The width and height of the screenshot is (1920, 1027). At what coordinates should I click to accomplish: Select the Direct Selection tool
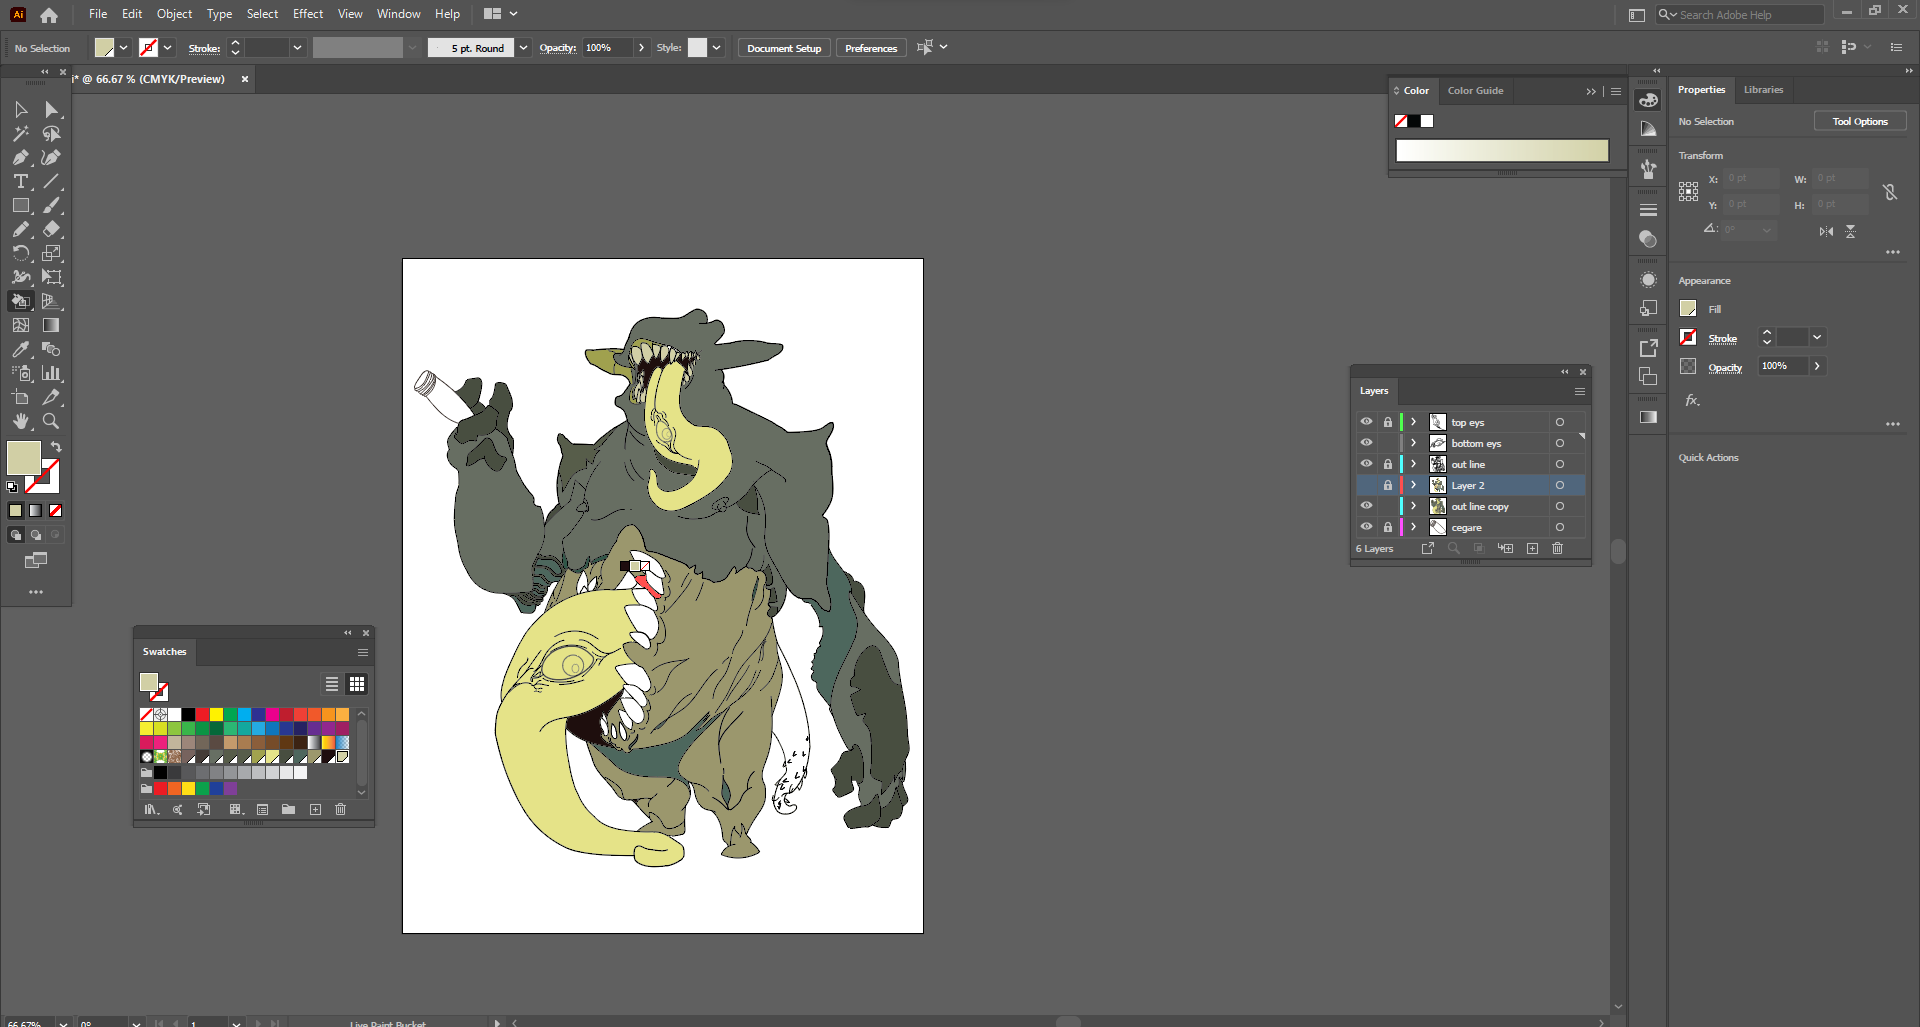(x=51, y=109)
